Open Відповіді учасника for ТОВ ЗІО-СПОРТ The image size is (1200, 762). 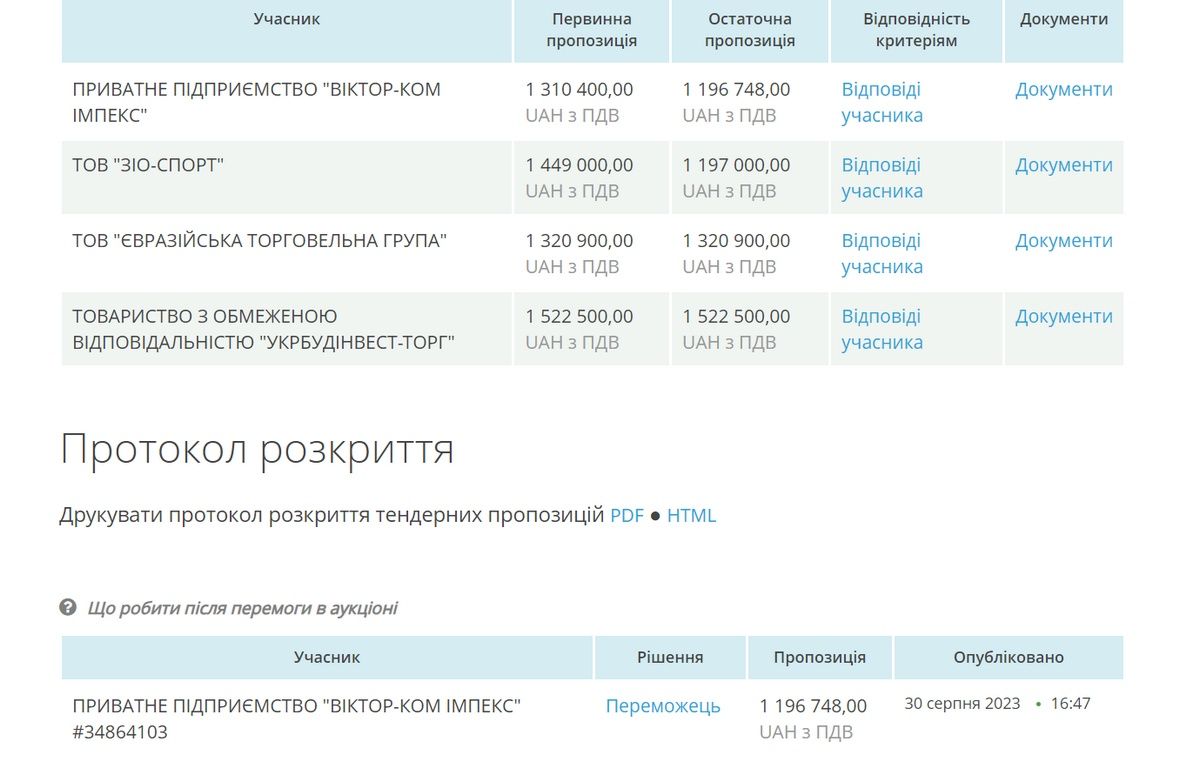(881, 178)
